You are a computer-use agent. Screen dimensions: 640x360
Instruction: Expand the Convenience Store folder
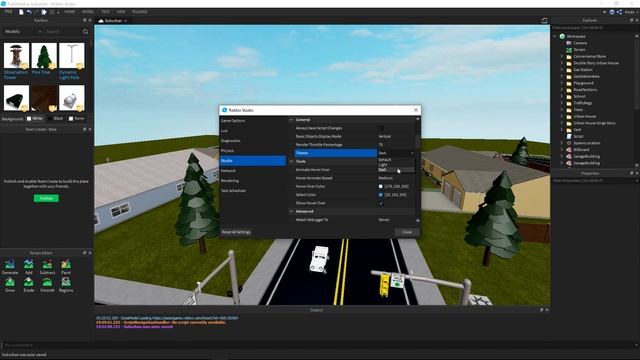tap(562, 56)
